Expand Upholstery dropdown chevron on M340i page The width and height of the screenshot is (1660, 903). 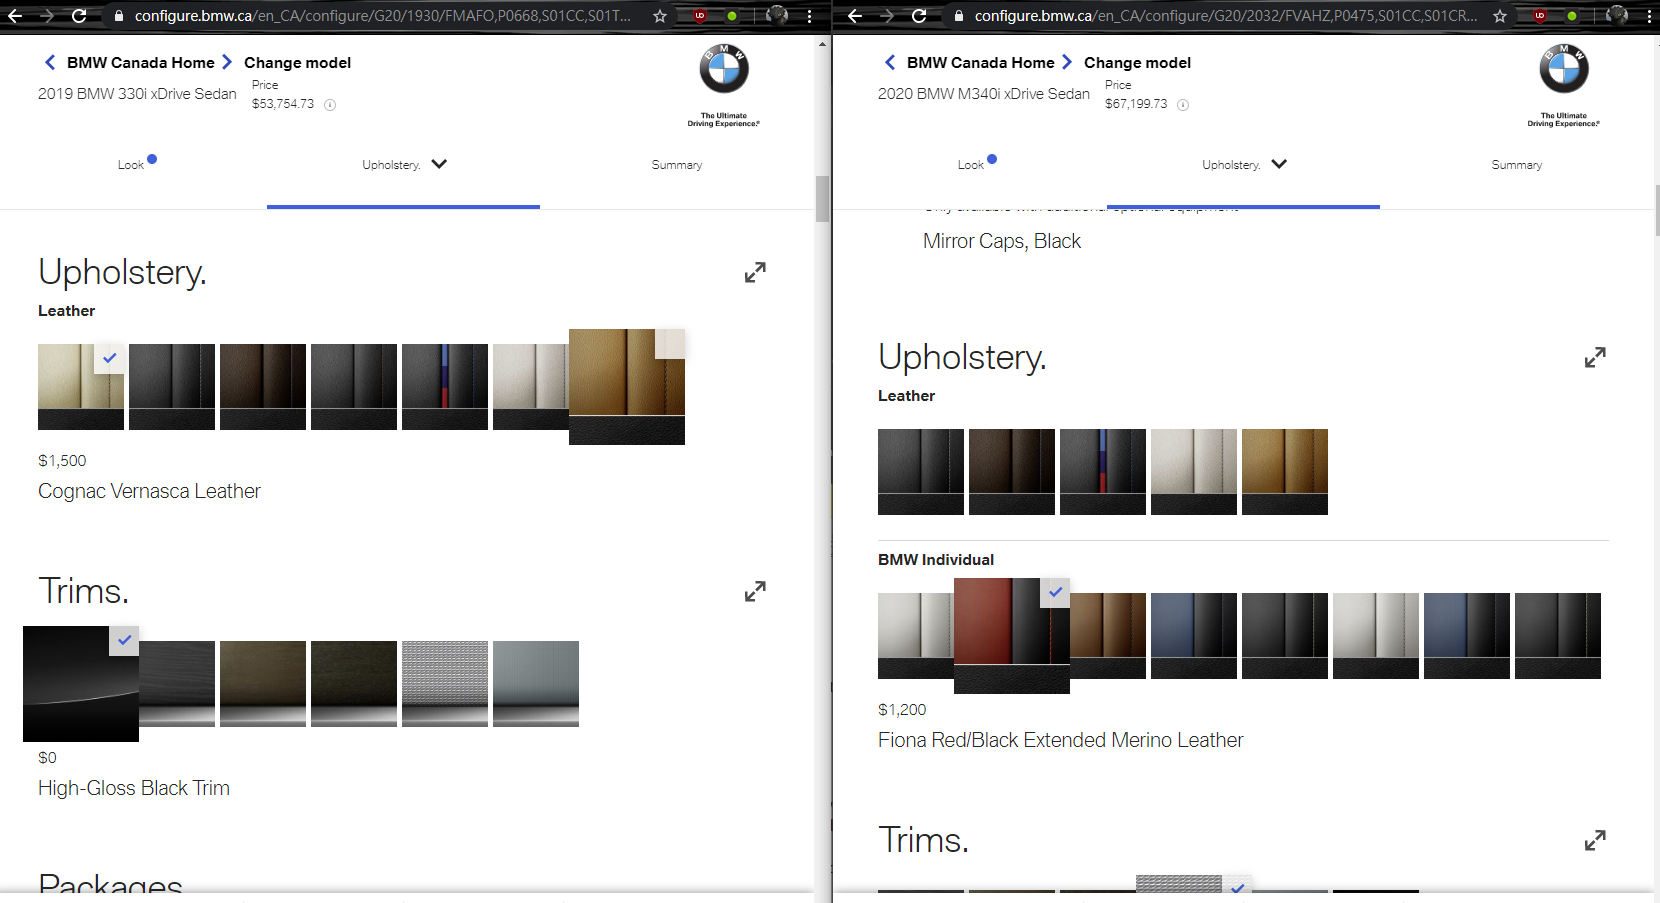coord(1279,164)
